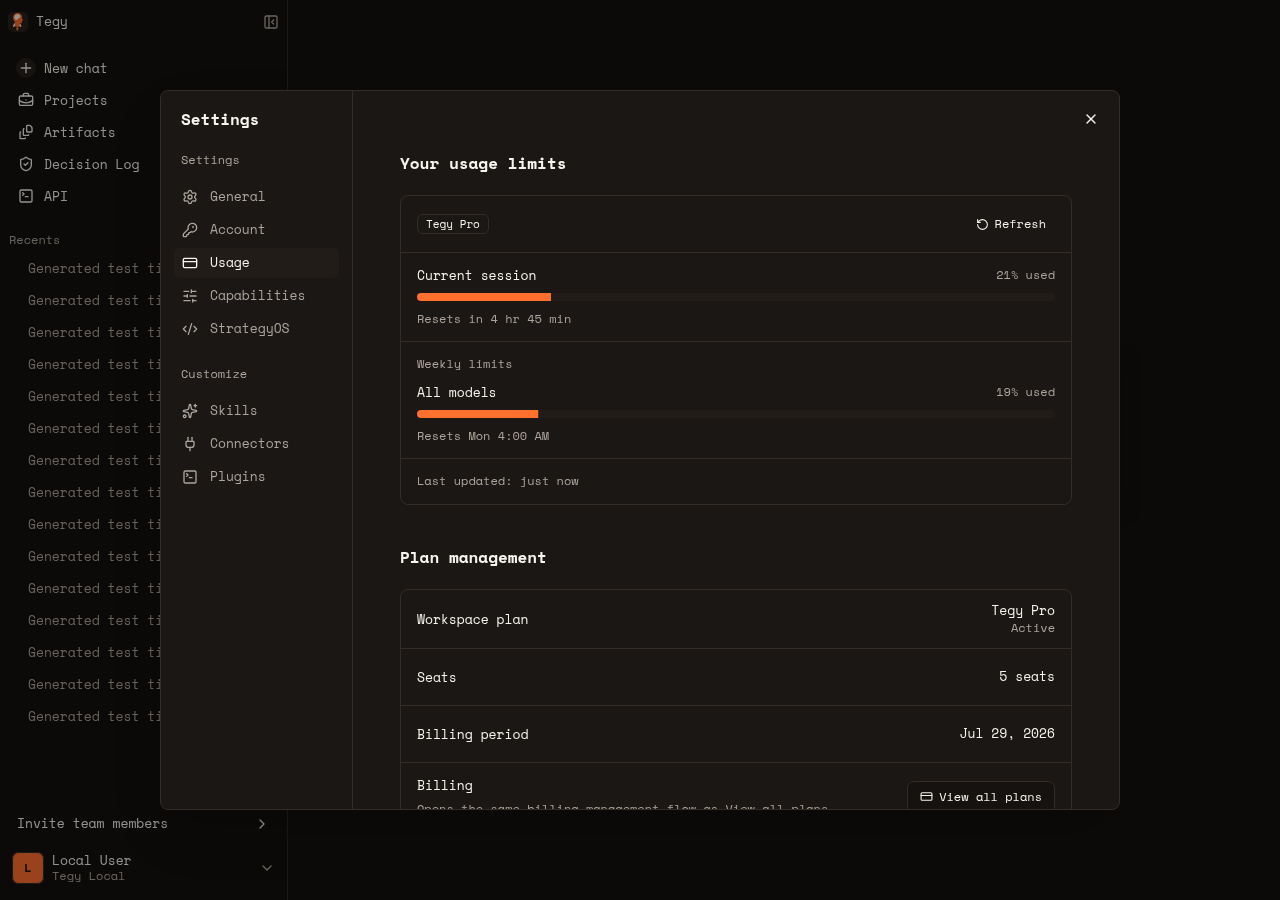Click the API terminal icon

(26, 196)
